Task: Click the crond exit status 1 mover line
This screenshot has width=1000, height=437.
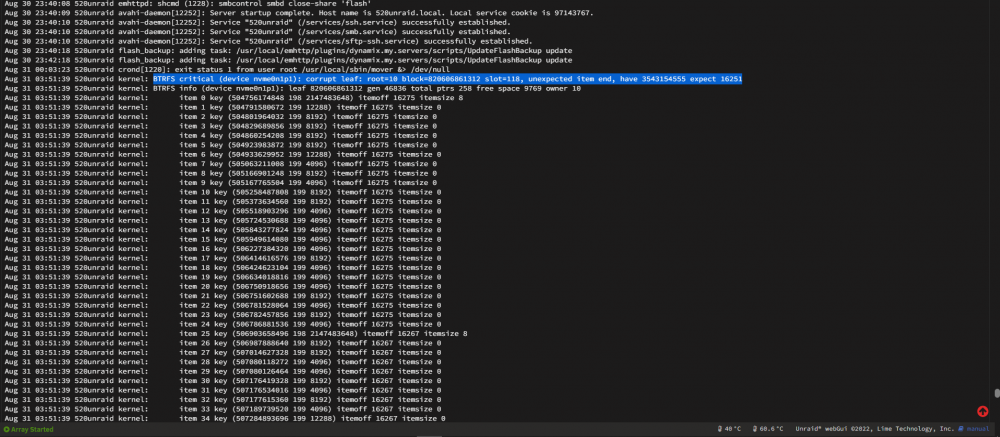Action: tap(226, 70)
